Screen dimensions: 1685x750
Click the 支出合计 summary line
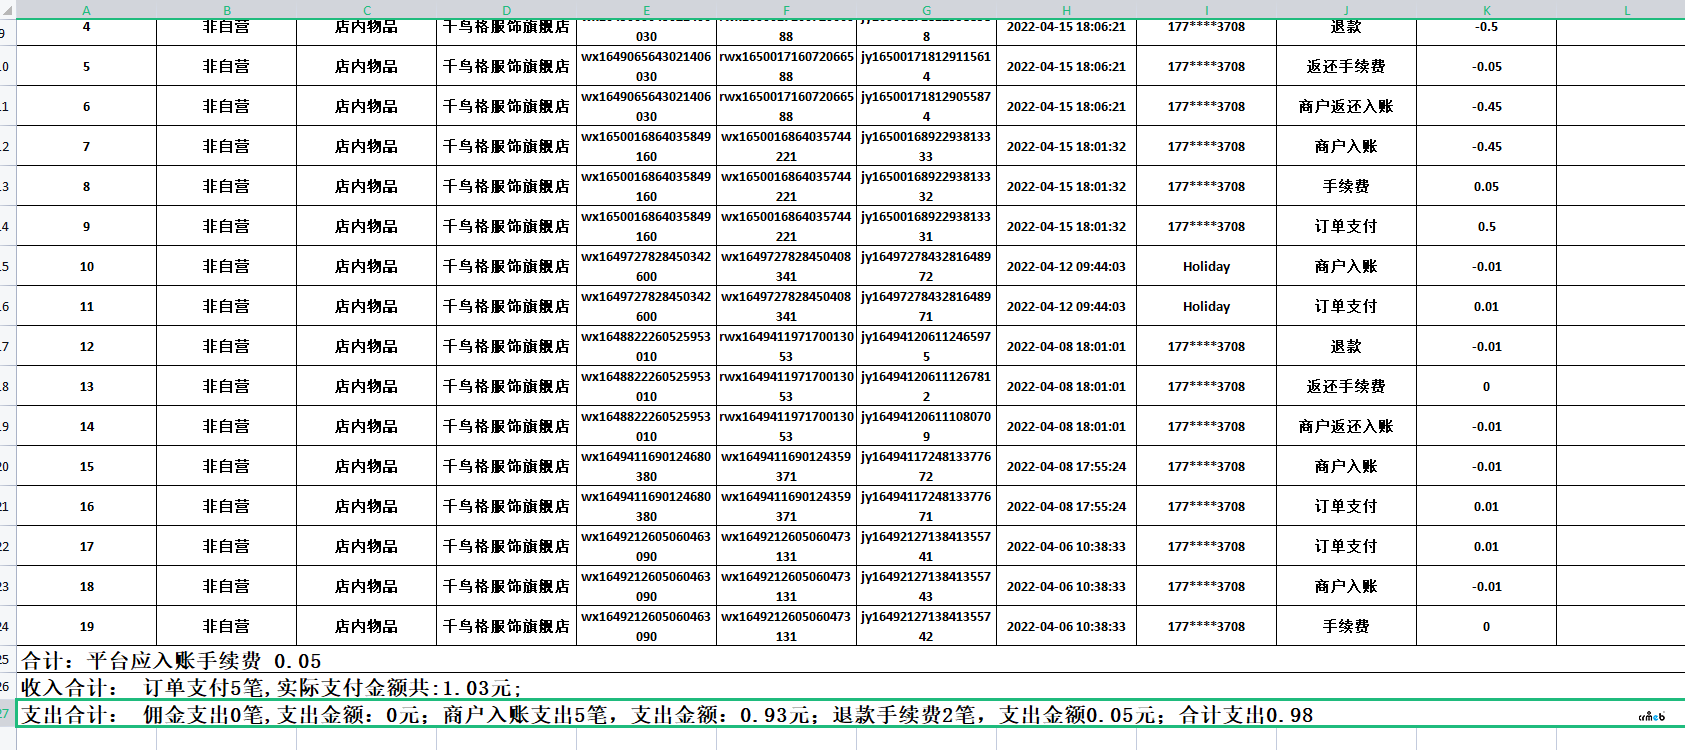pyautogui.click(x=667, y=715)
